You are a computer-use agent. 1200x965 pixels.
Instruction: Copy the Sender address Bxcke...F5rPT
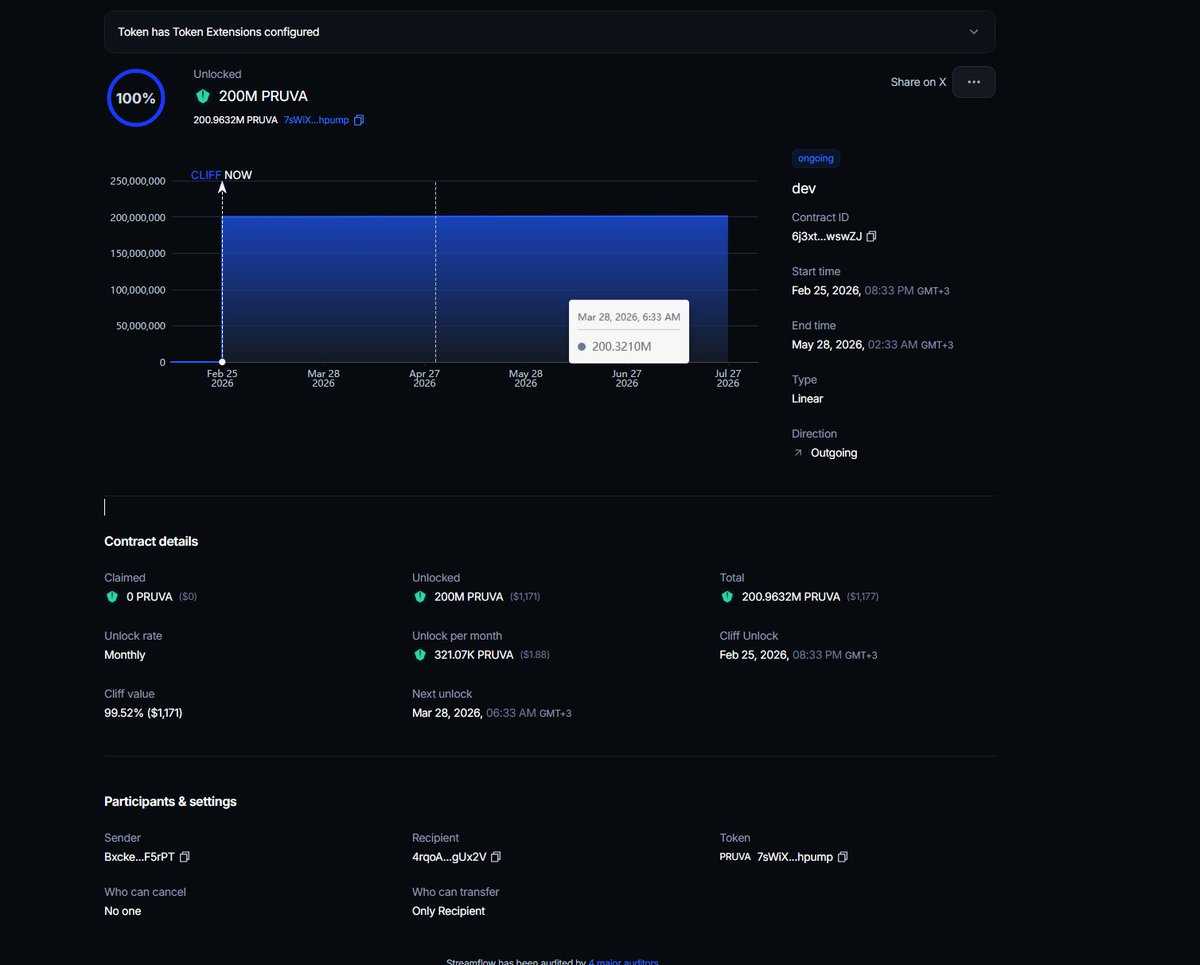[184, 857]
